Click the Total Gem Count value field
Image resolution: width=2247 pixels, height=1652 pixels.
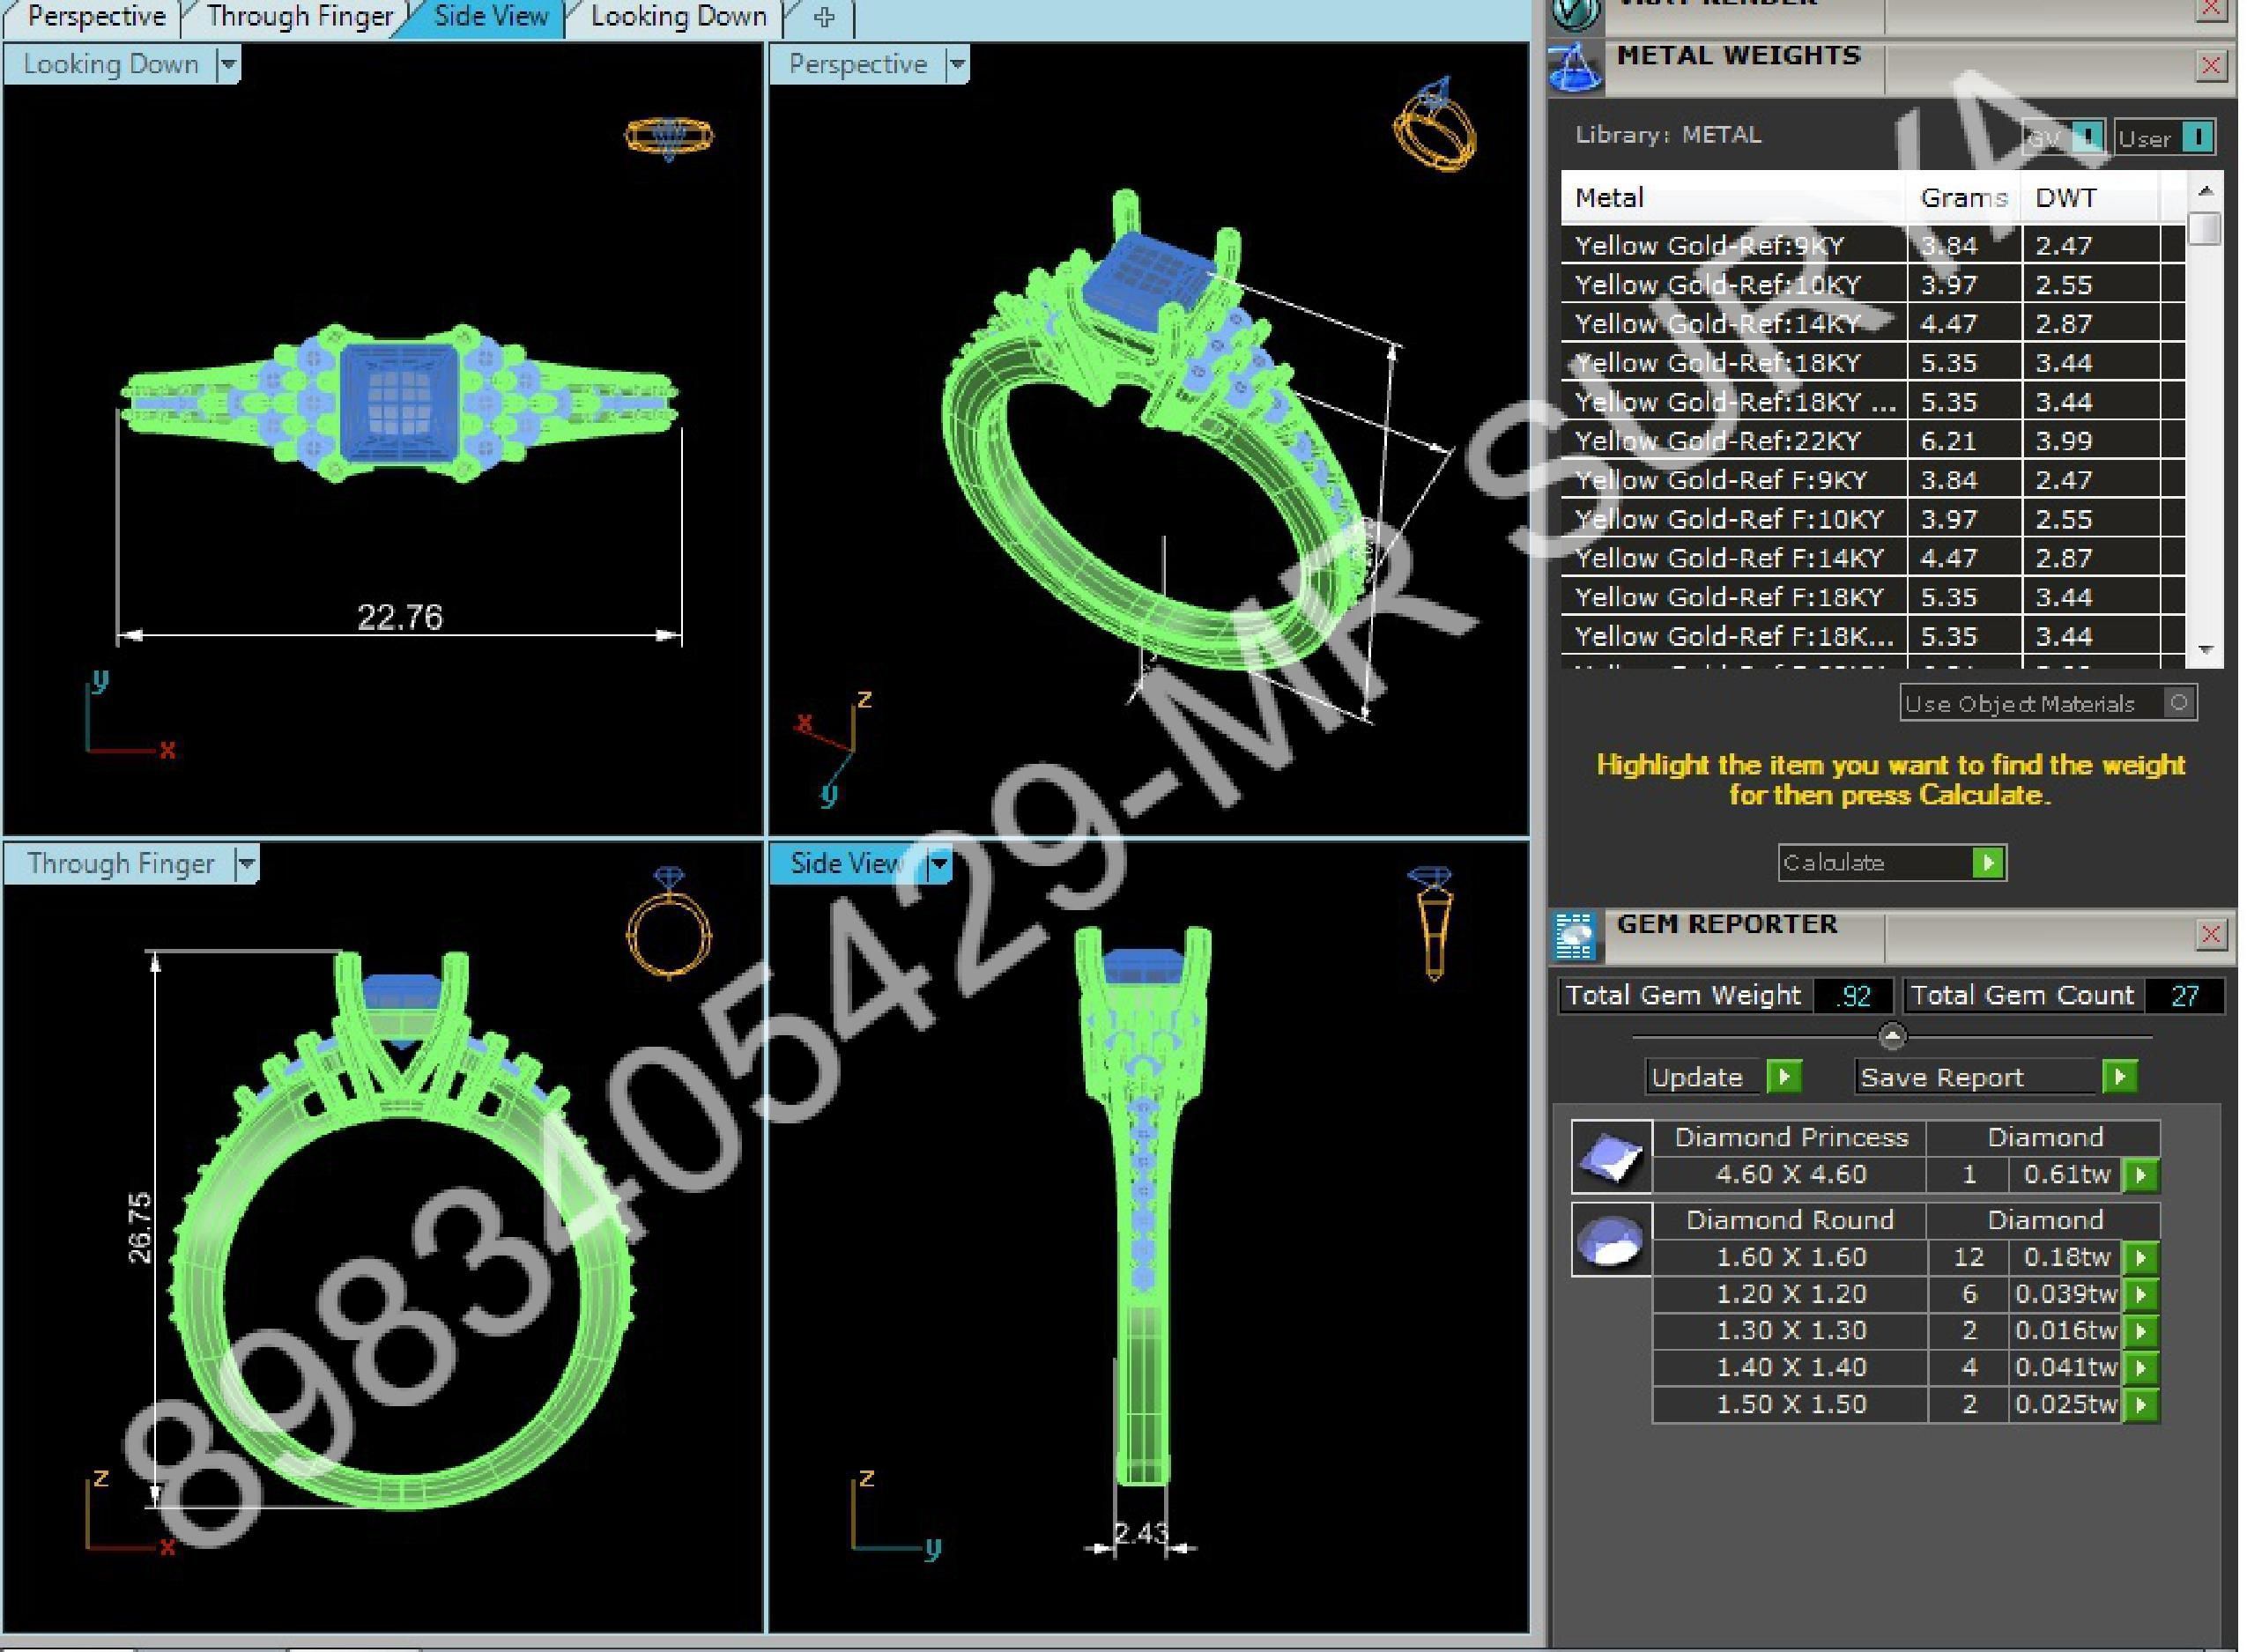tap(2184, 996)
